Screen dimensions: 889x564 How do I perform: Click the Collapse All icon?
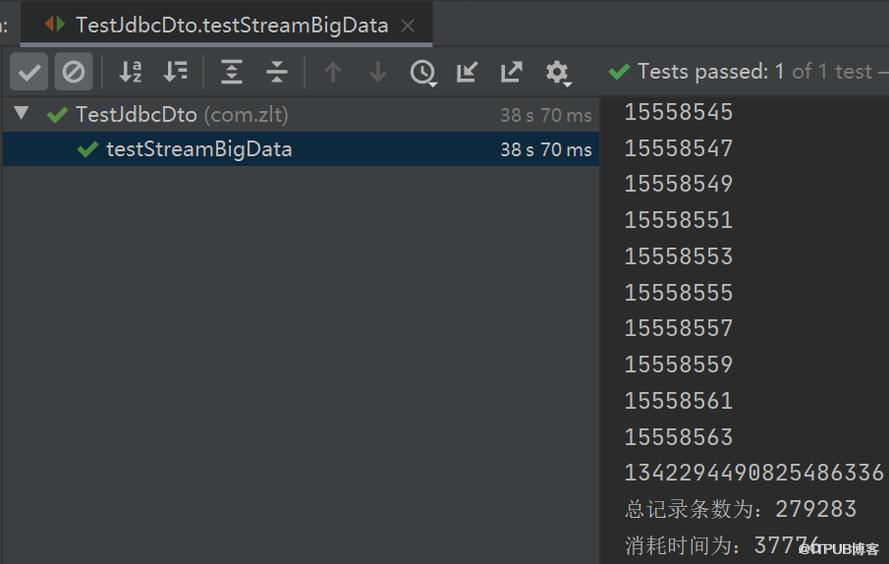[x=277, y=72]
